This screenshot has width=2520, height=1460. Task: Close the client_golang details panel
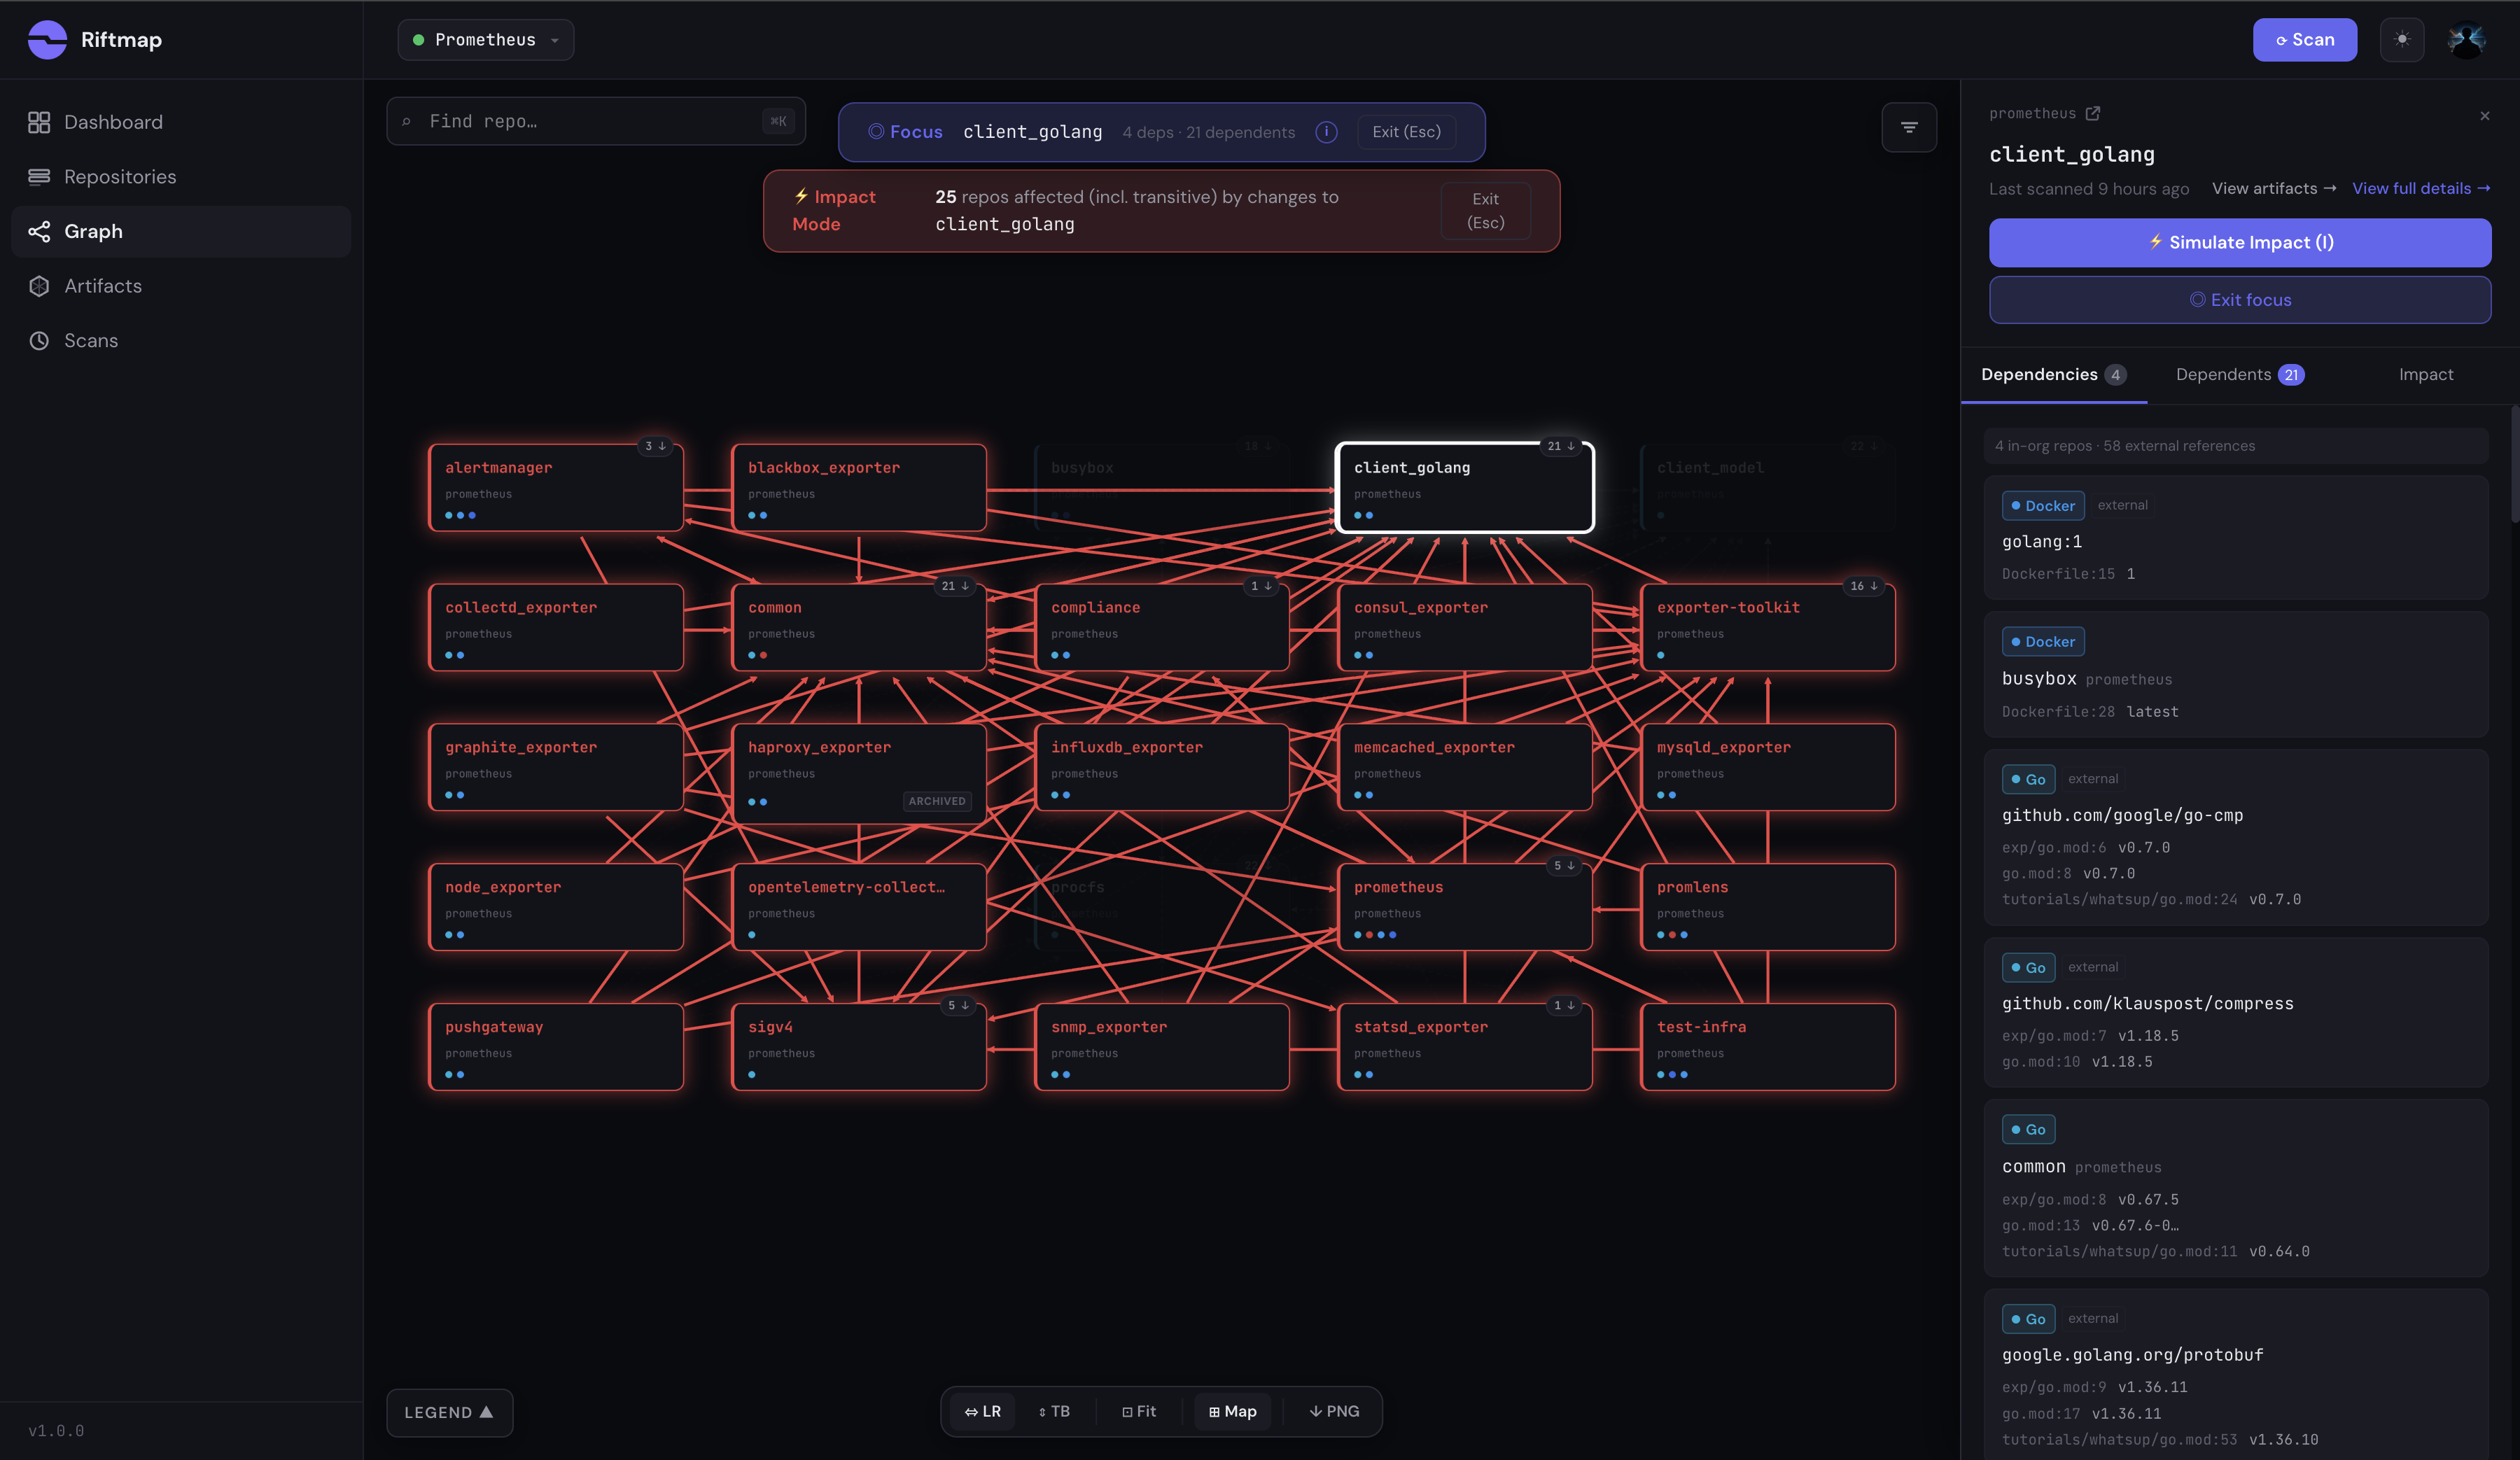[2485, 116]
